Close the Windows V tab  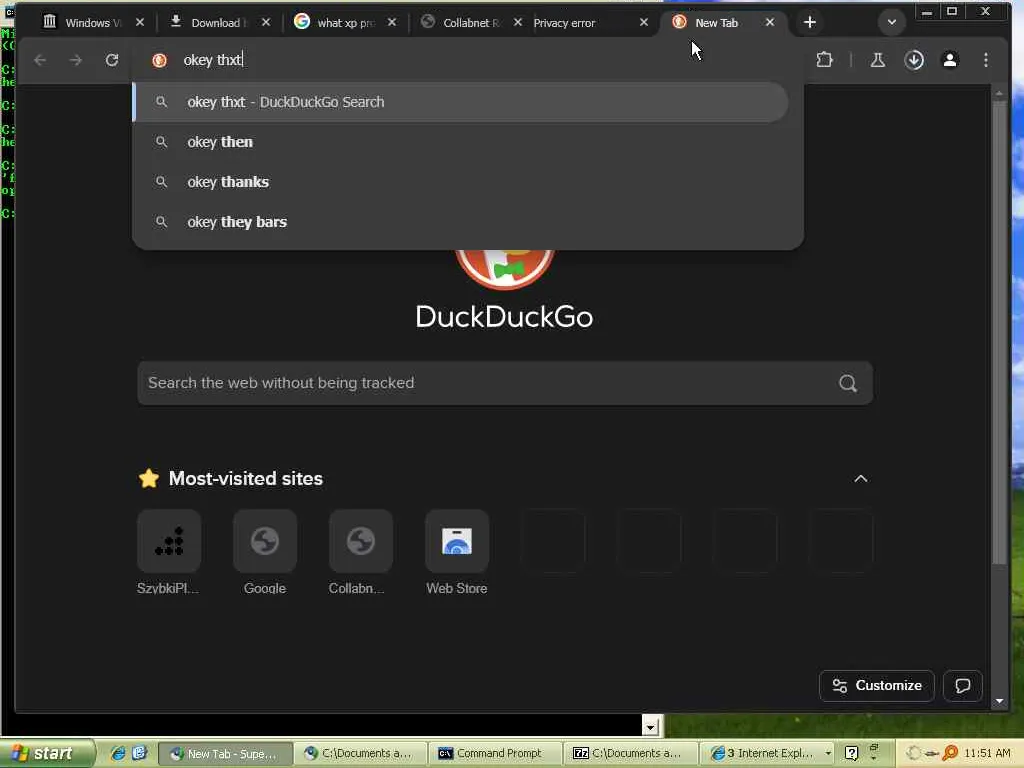pyautogui.click(x=140, y=22)
